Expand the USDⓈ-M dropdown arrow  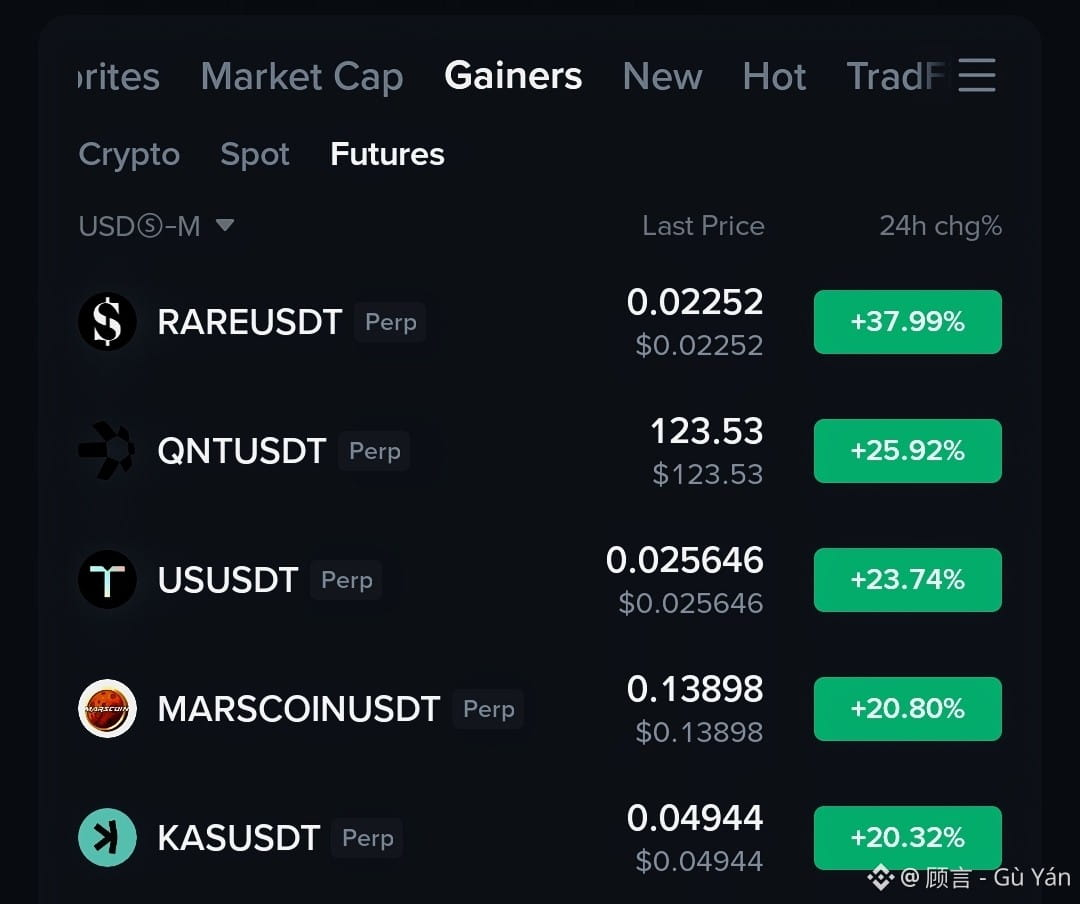pos(225,225)
